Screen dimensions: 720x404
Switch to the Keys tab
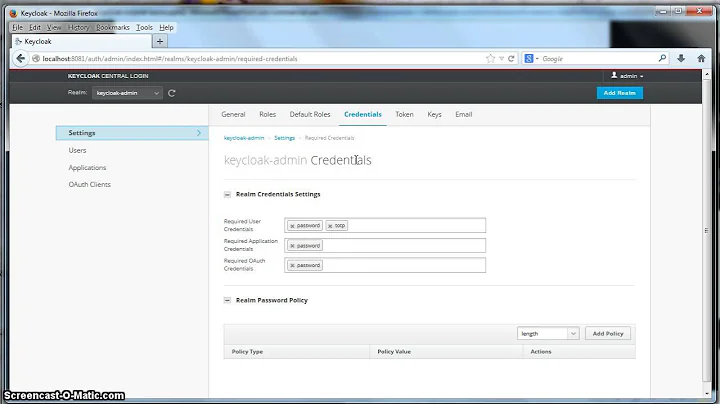[x=434, y=114]
